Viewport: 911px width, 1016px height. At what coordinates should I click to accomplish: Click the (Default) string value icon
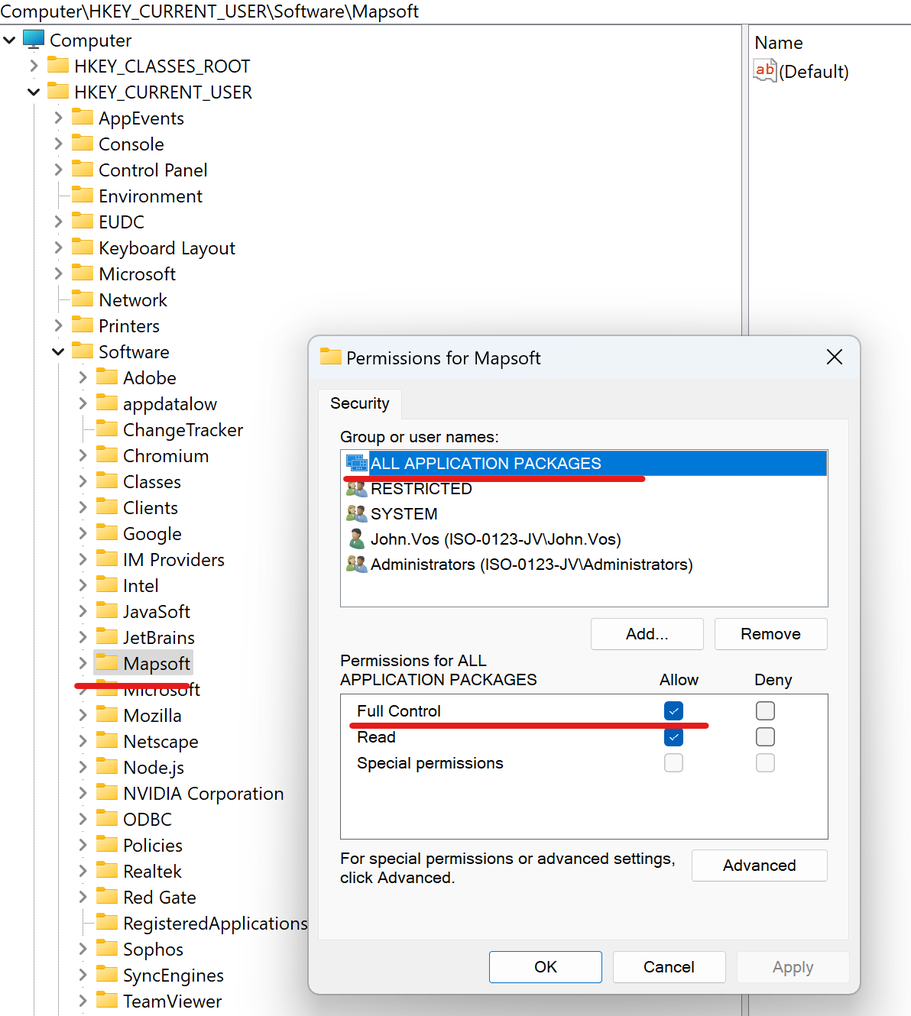click(x=765, y=71)
